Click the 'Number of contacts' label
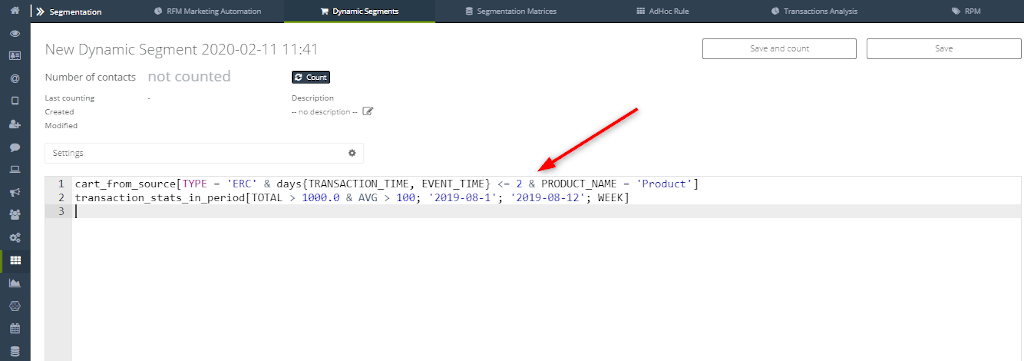Screen dimensions: 1024x361 (x=90, y=77)
